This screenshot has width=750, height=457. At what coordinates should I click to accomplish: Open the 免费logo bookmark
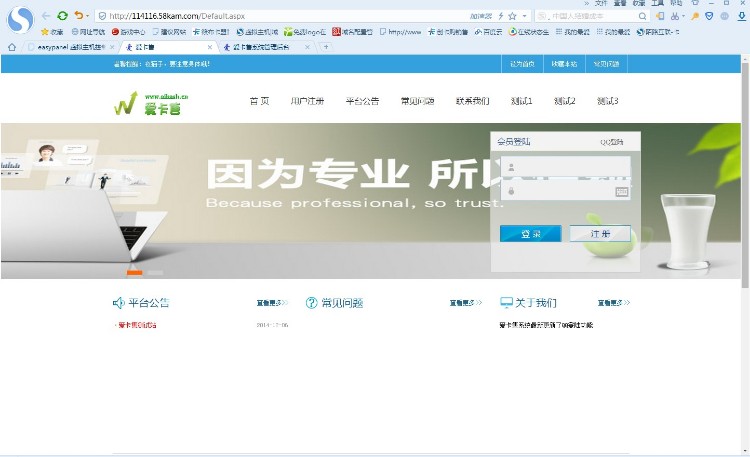[x=305, y=32]
